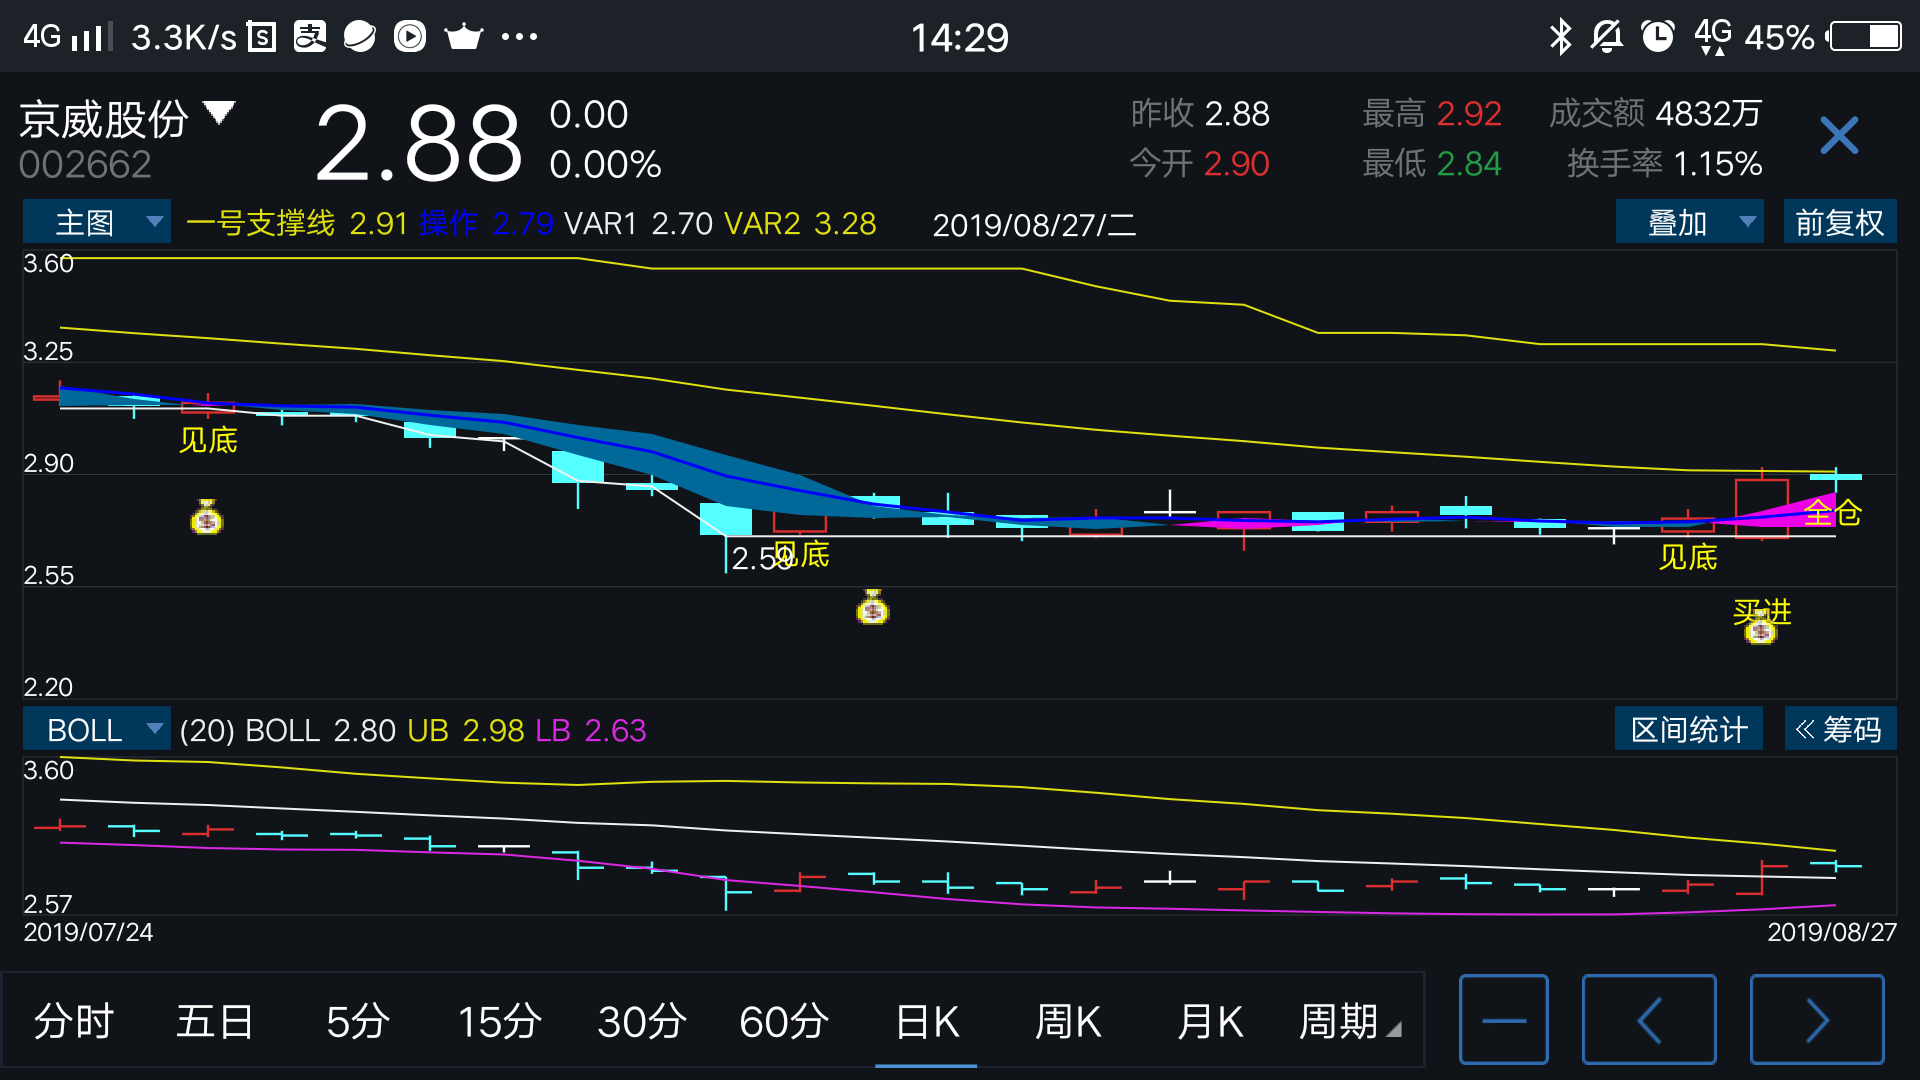Toggle 前复权 price adjustment
This screenshot has height=1080, width=1920.
click(x=1839, y=222)
